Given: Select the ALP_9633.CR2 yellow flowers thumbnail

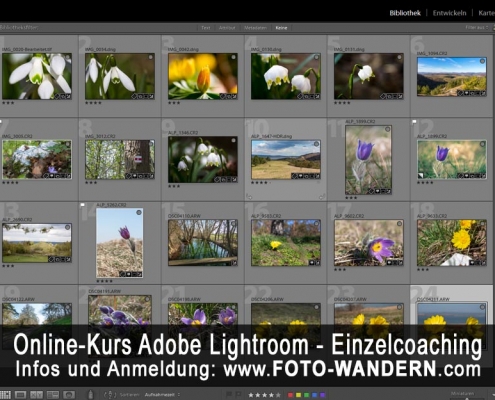Looking at the screenshot, I should coord(452,243).
